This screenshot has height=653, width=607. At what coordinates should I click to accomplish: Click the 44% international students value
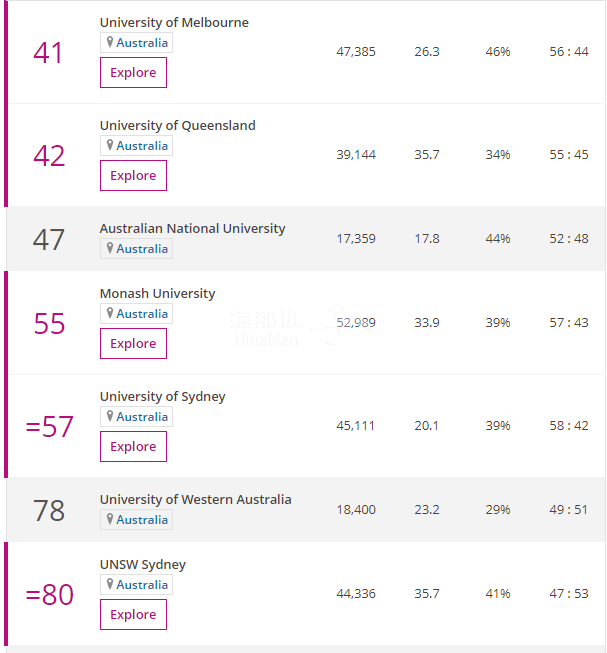click(498, 239)
